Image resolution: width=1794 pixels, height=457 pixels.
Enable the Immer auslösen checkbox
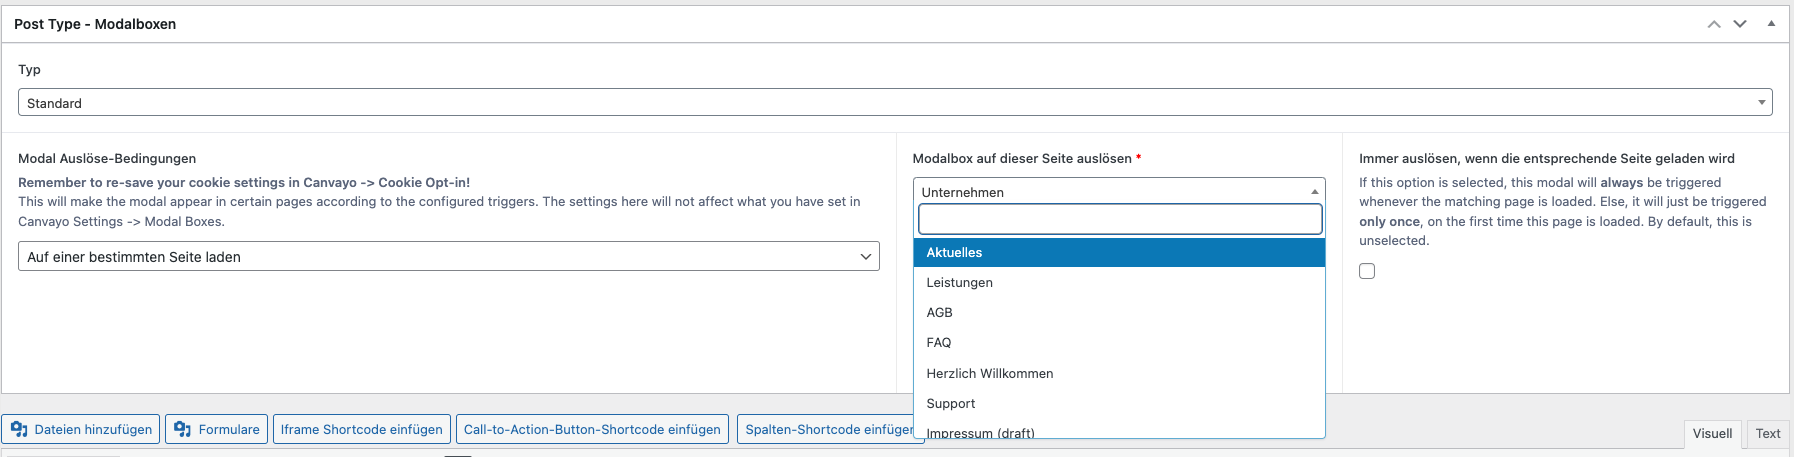point(1367,271)
